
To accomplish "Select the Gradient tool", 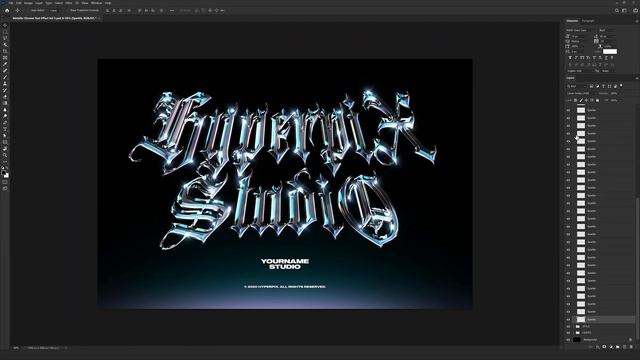I will [x=5, y=103].
